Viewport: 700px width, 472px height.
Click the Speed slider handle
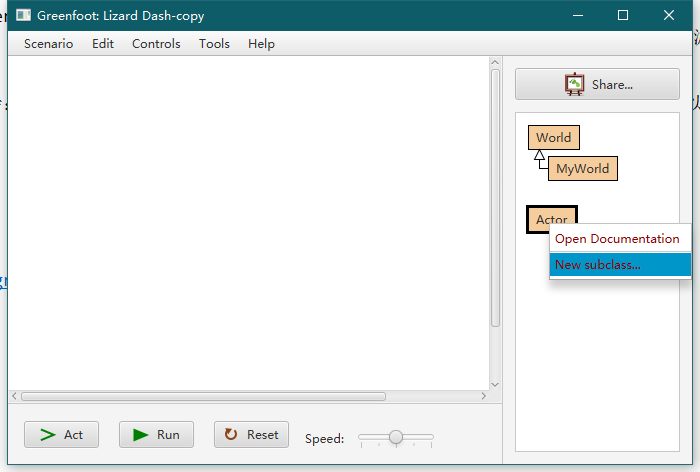click(x=396, y=437)
